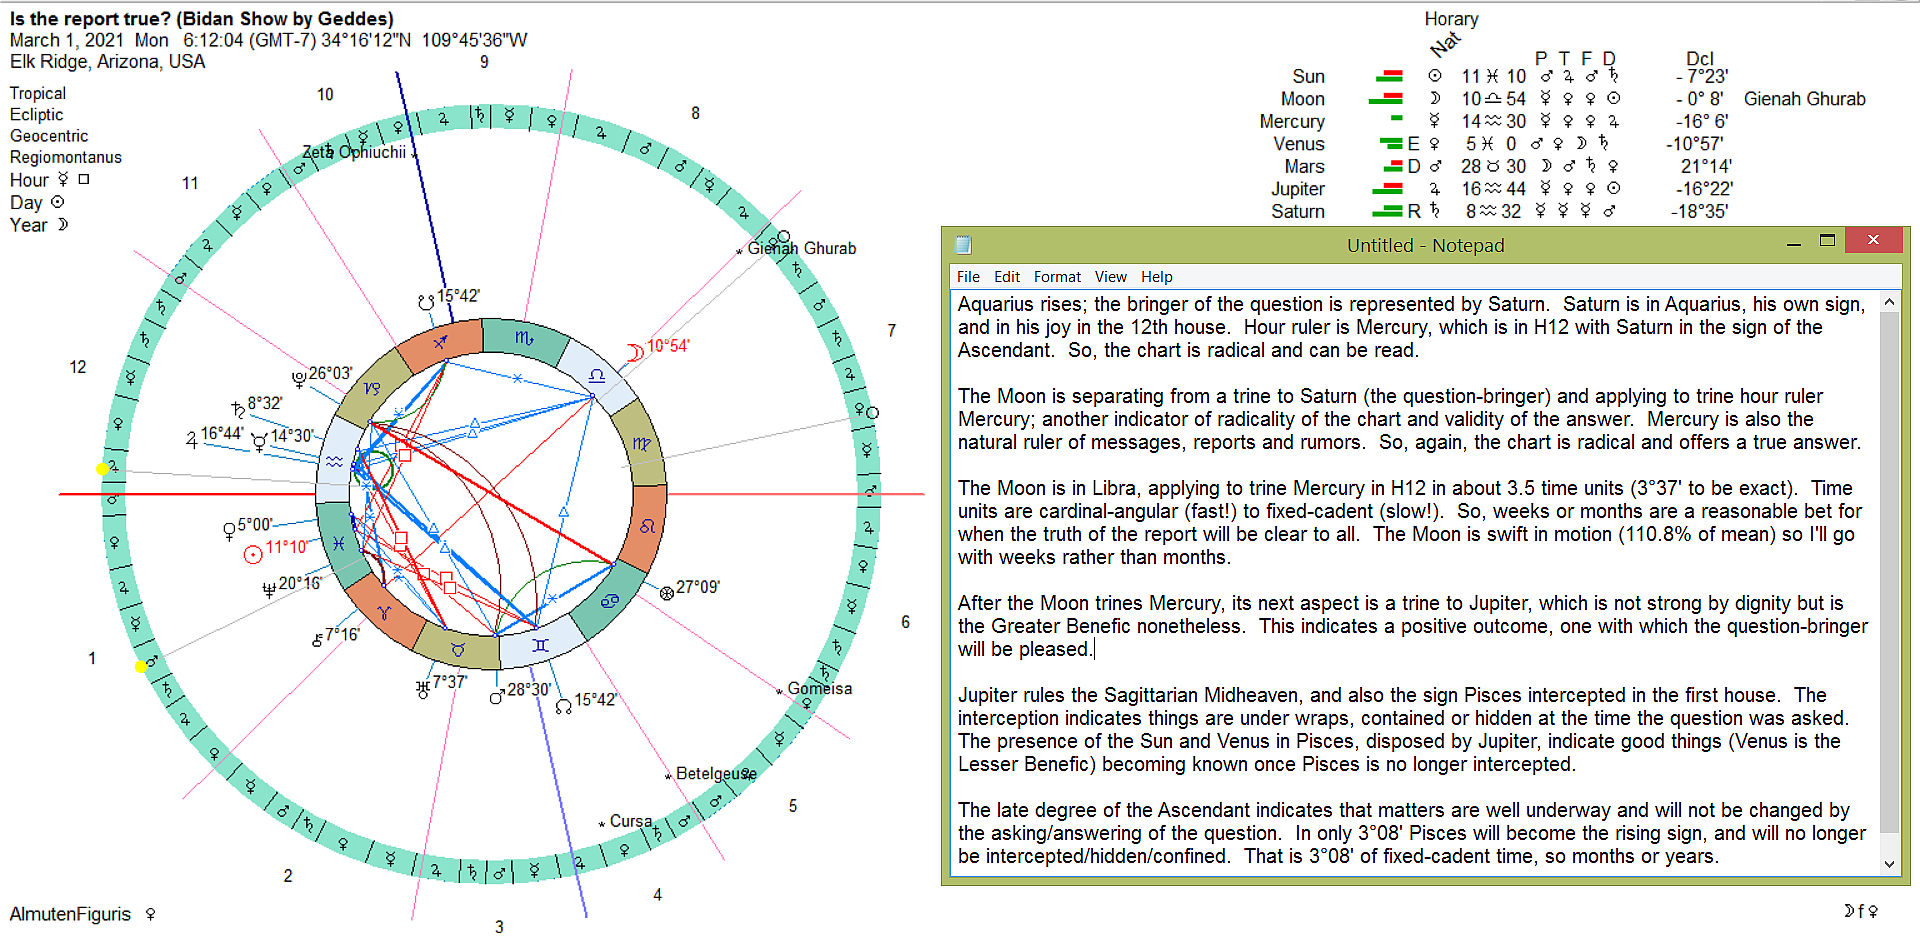Screen dimensions: 1920x942
Task: Click the Leo sign on the zodiac wheel
Action: 648,526
